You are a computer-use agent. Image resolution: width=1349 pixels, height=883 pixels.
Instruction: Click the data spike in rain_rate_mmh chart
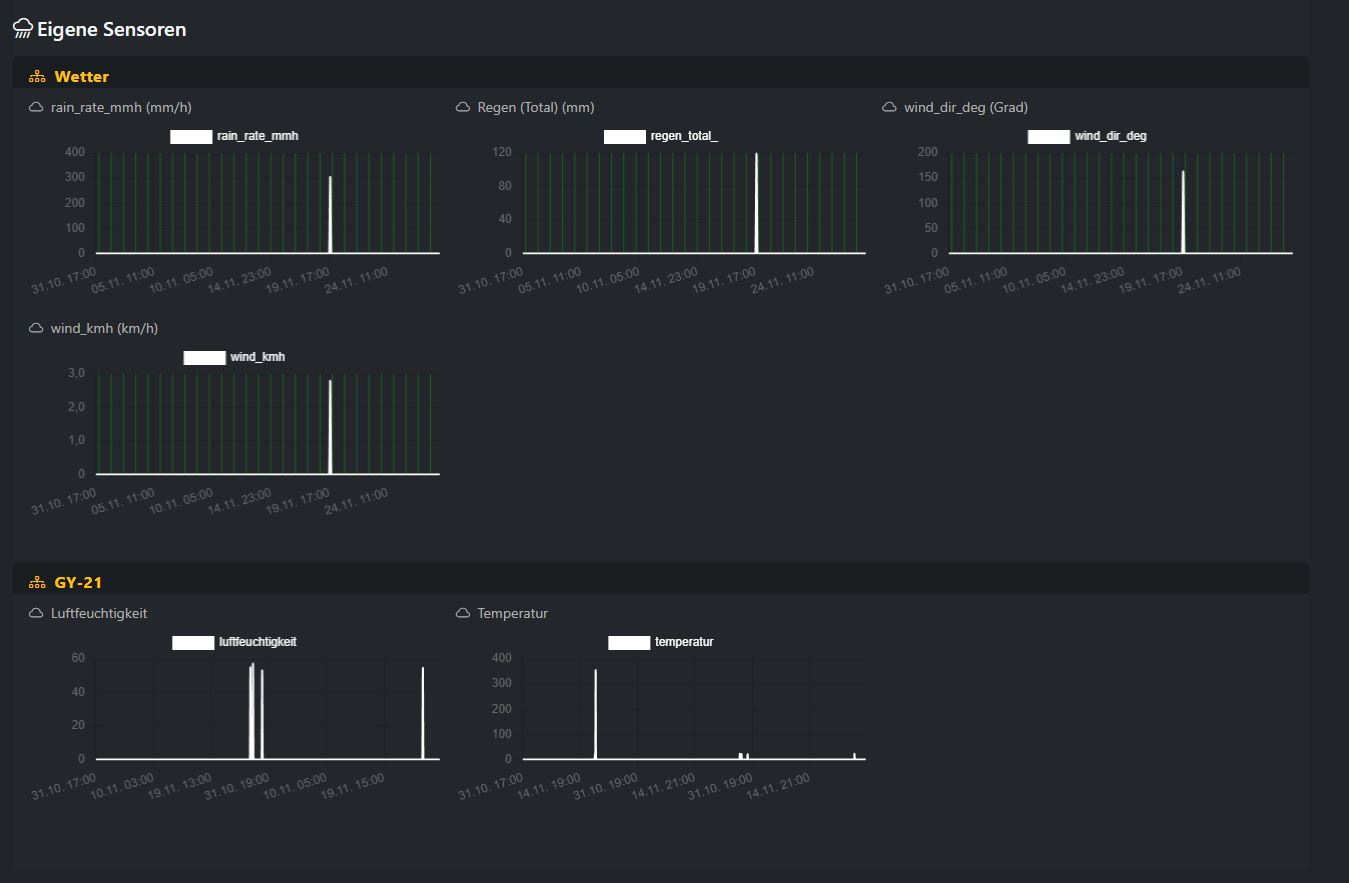click(330, 215)
